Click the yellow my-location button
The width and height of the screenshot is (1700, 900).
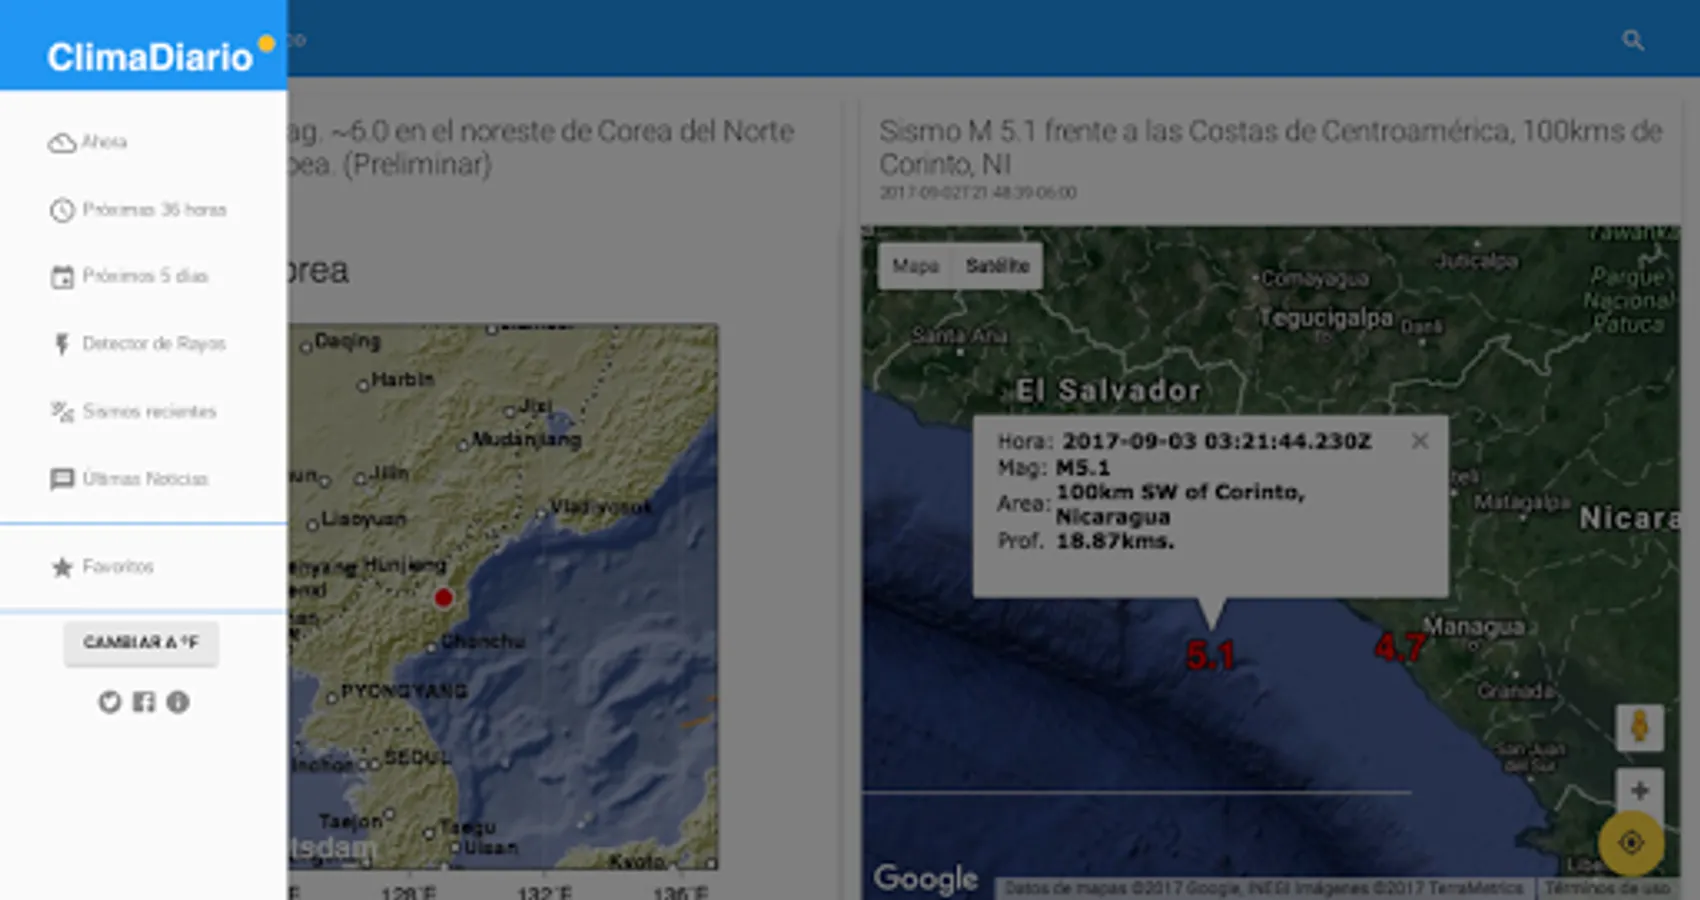pyautogui.click(x=1631, y=843)
